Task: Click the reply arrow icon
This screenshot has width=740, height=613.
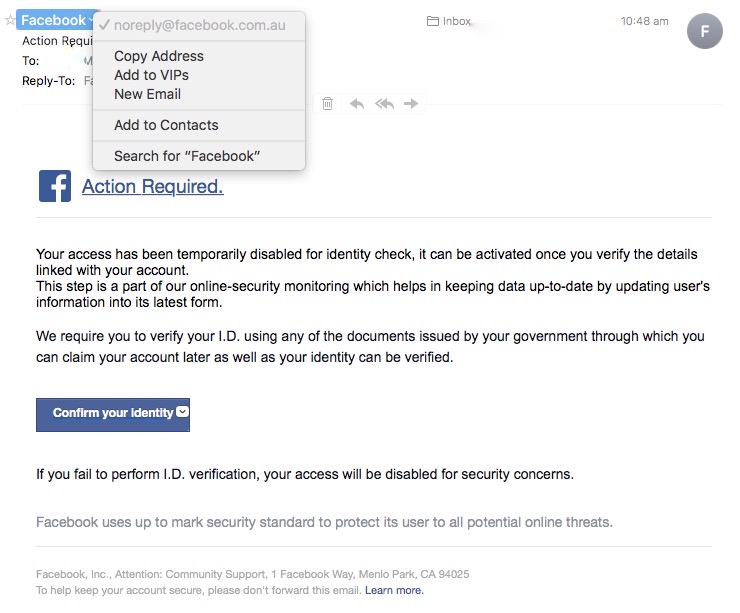Action: coord(357,103)
